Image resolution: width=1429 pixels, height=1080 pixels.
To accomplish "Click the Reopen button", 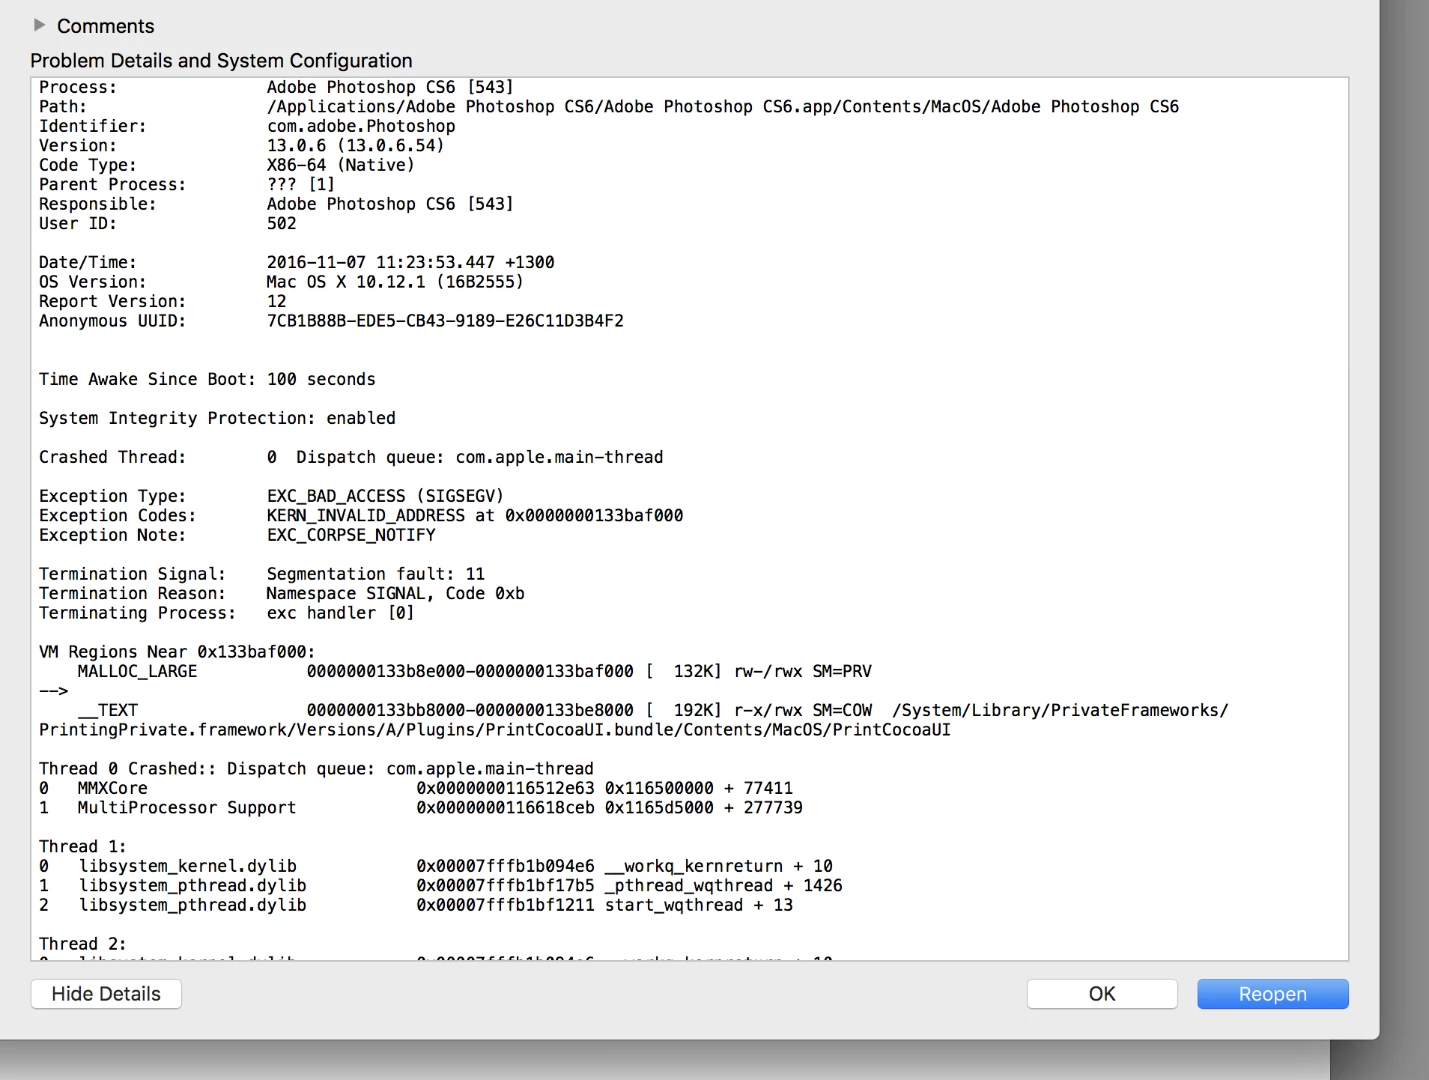I will pyautogui.click(x=1272, y=994).
